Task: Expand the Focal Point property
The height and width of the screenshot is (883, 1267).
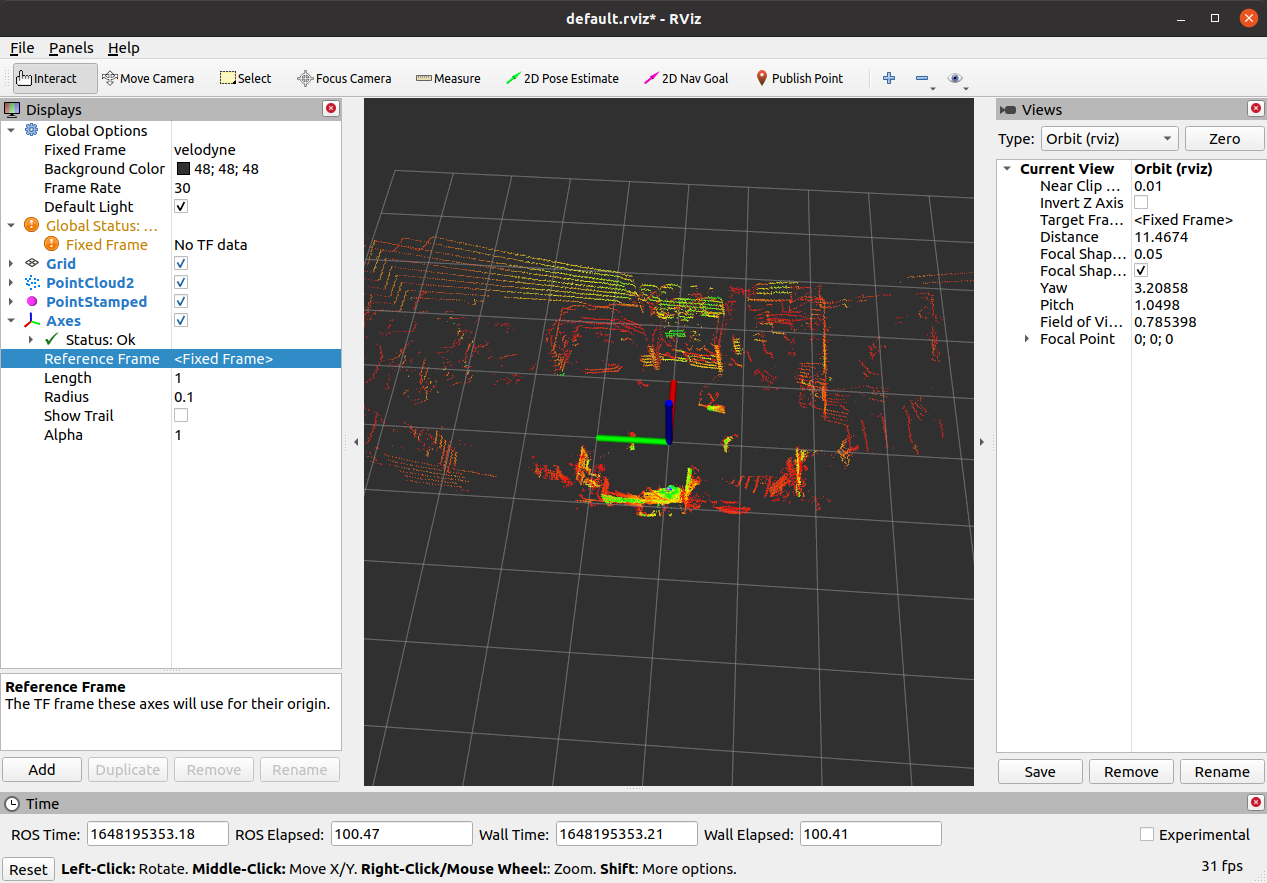Action: [x=1026, y=339]
